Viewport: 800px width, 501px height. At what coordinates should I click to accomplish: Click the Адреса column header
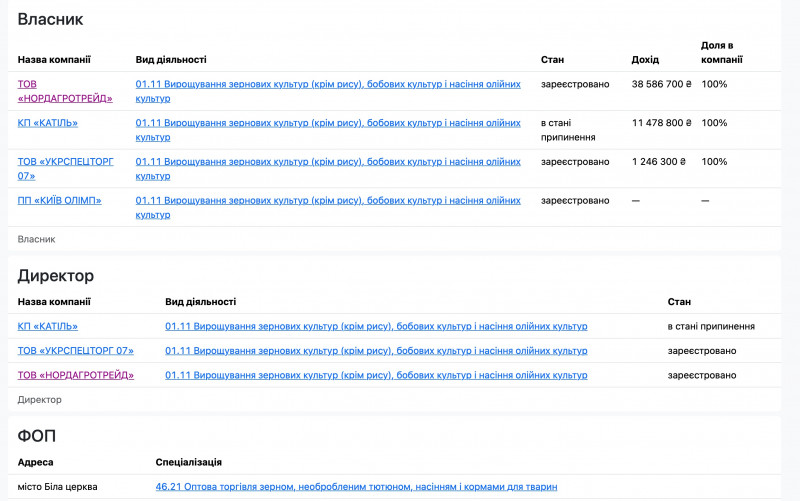pyautogui.click(x=35, y=462)
